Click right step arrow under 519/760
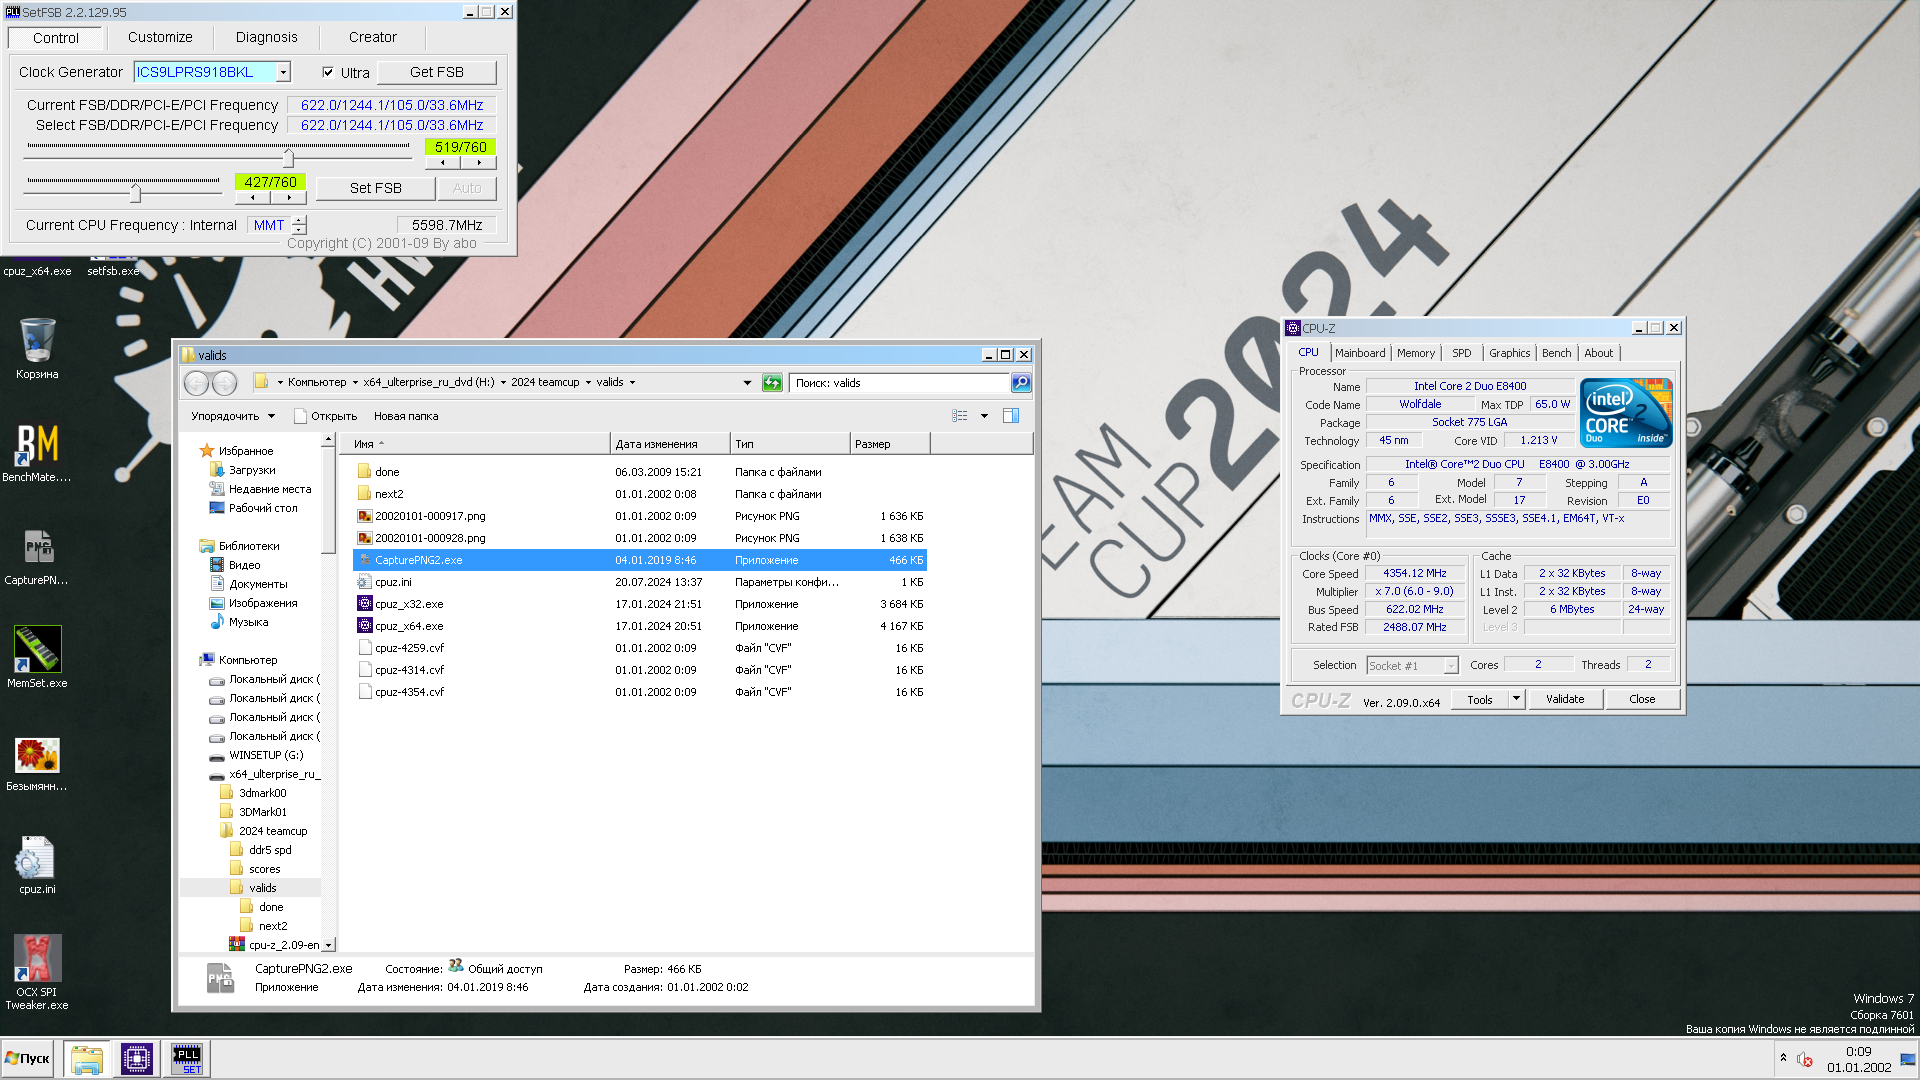 click(479, 162)
